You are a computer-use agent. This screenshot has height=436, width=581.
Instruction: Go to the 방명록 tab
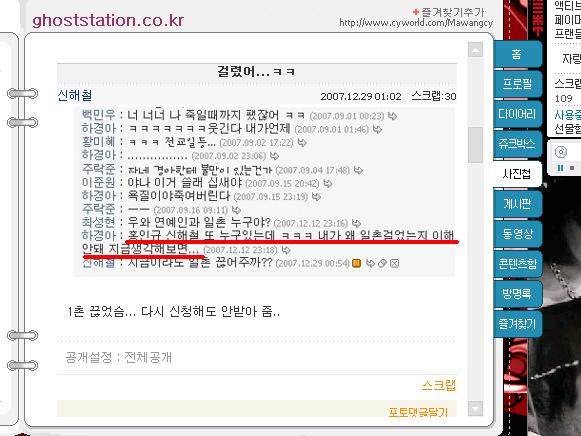point(517,294)
